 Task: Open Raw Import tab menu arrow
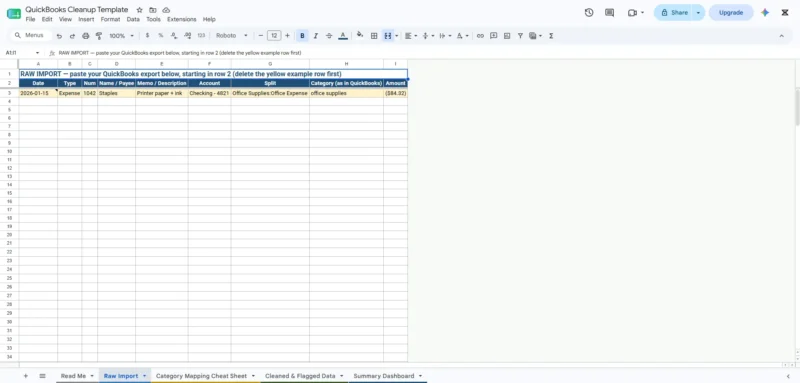click(x=144, y=376)
